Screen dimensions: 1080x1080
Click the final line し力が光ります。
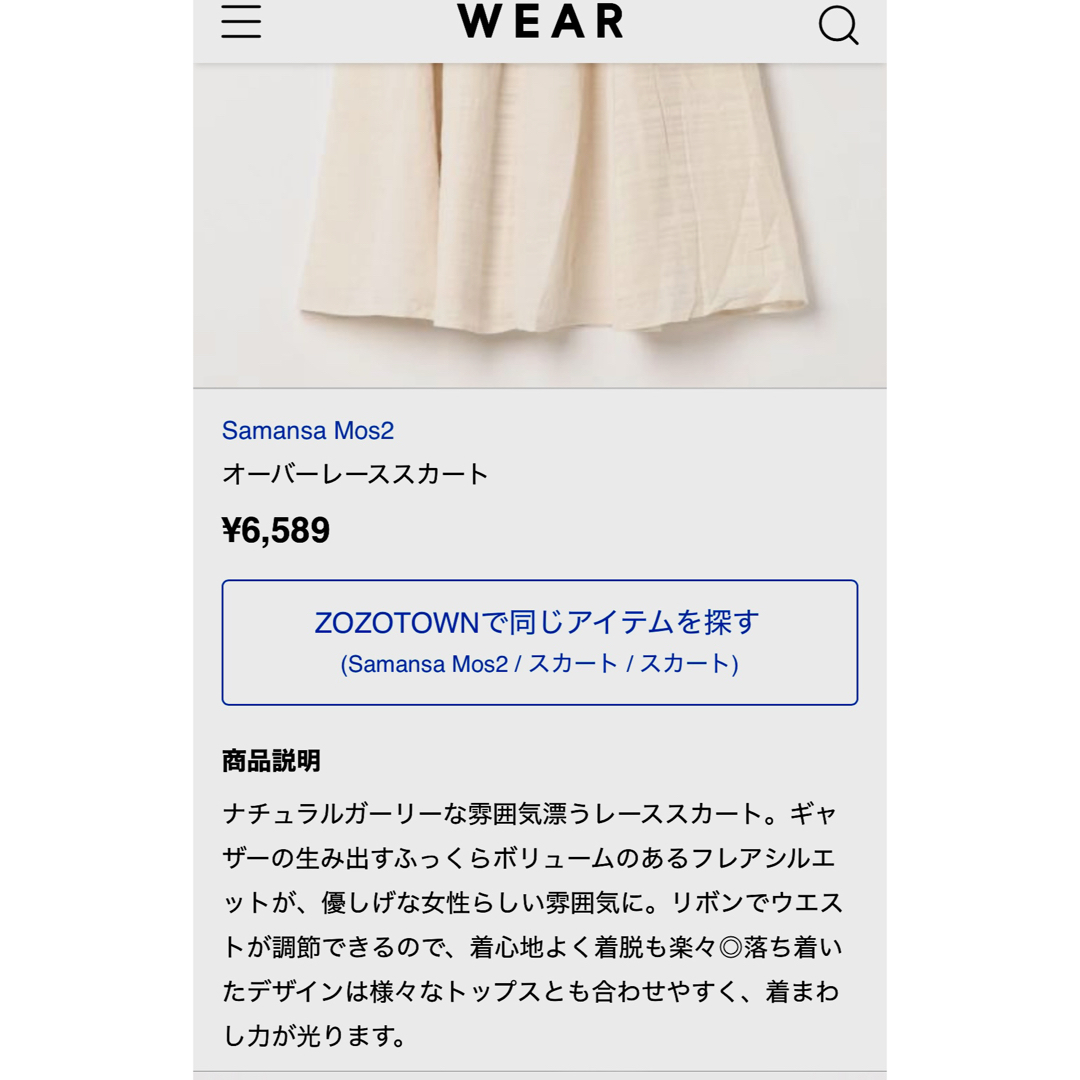[315, 1035]
